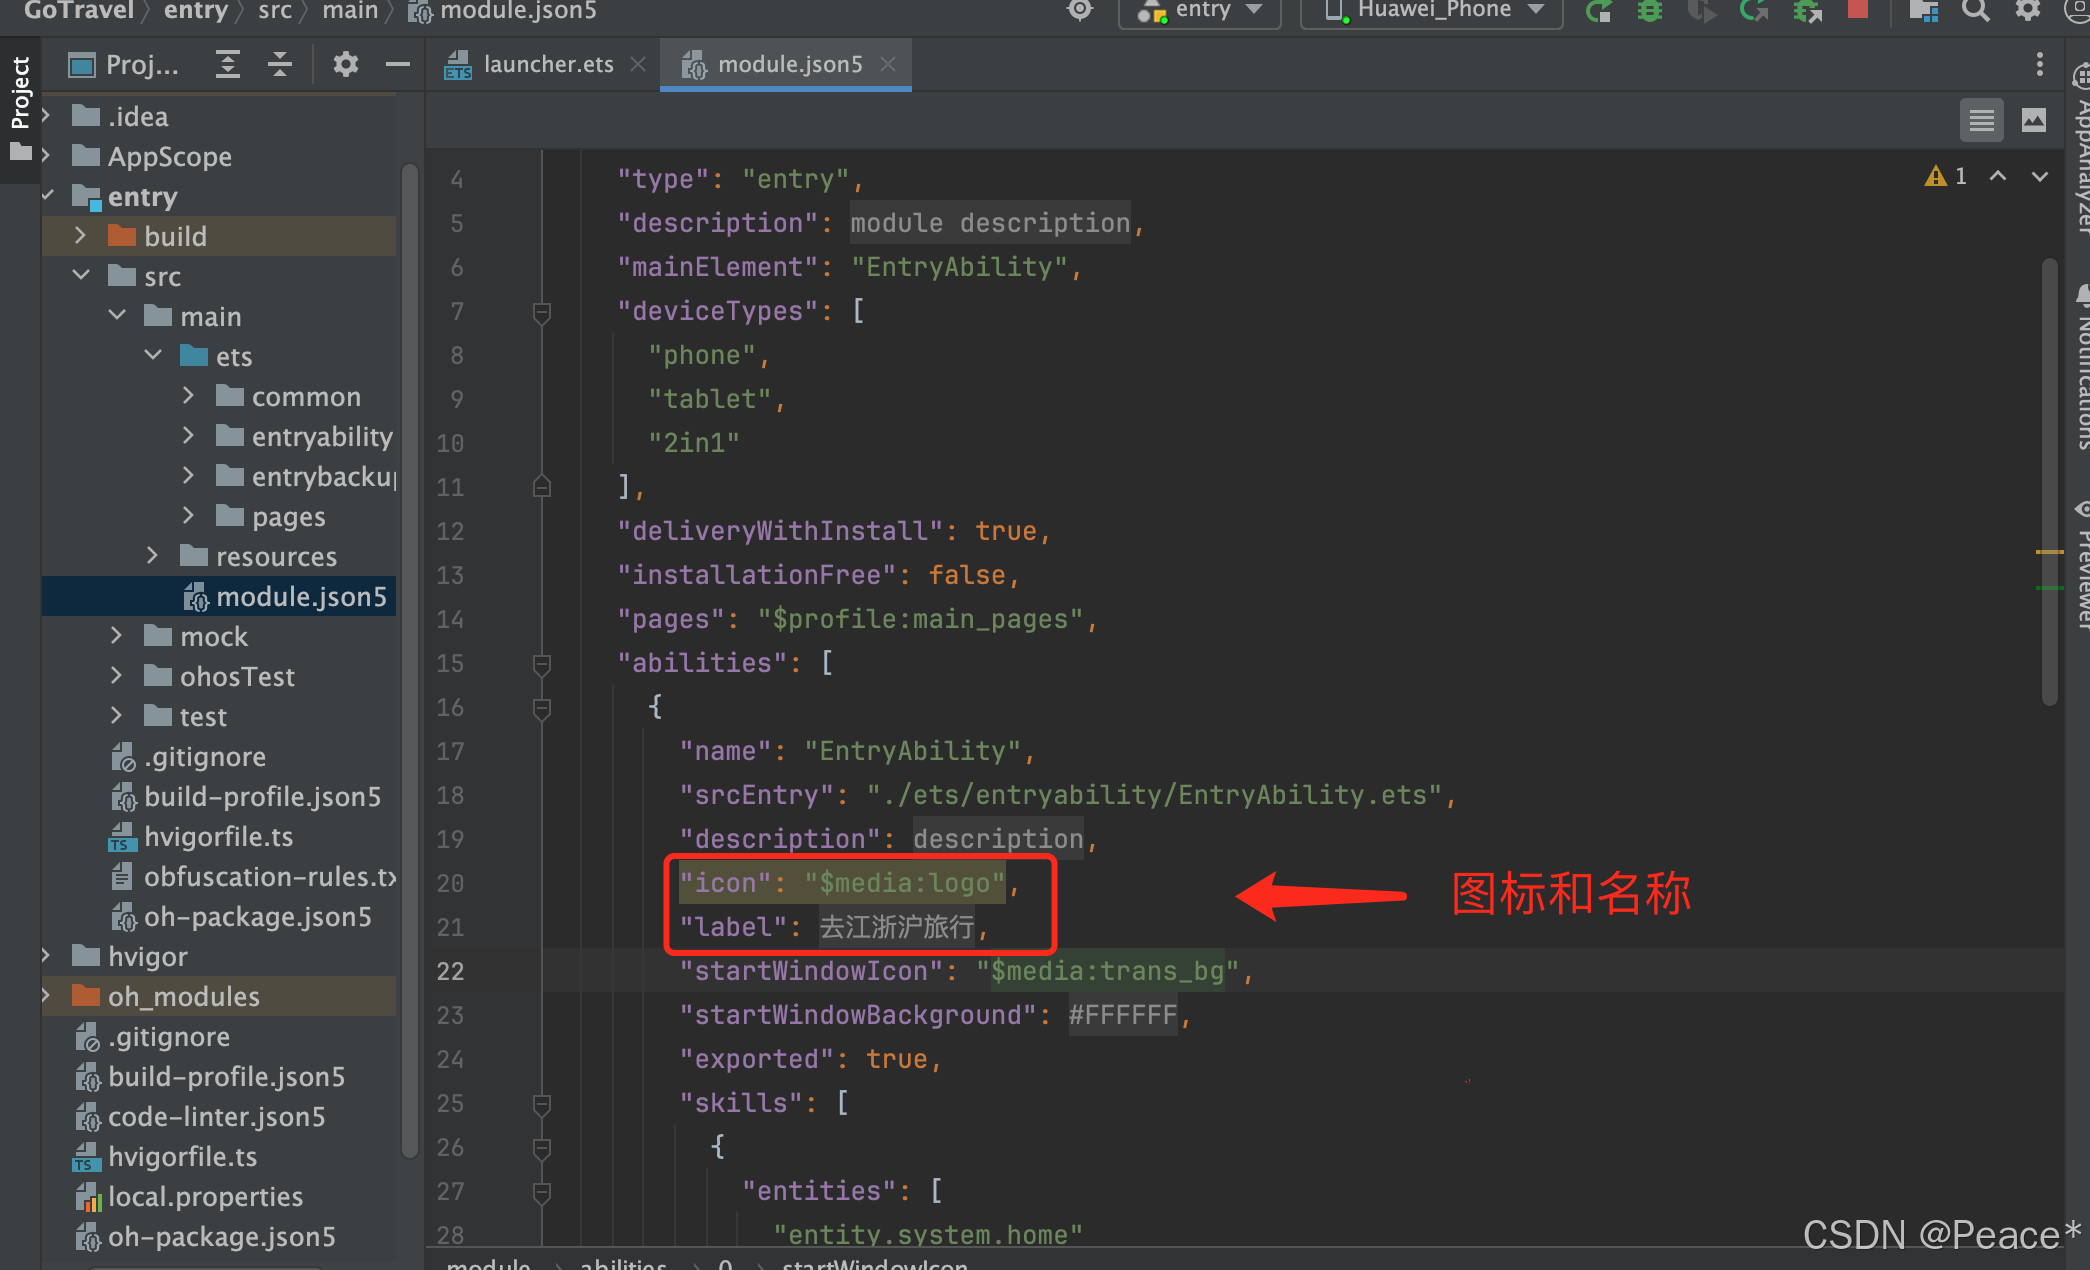
Task: Close the module.json5 tab
Action: (x=888, y=65)
